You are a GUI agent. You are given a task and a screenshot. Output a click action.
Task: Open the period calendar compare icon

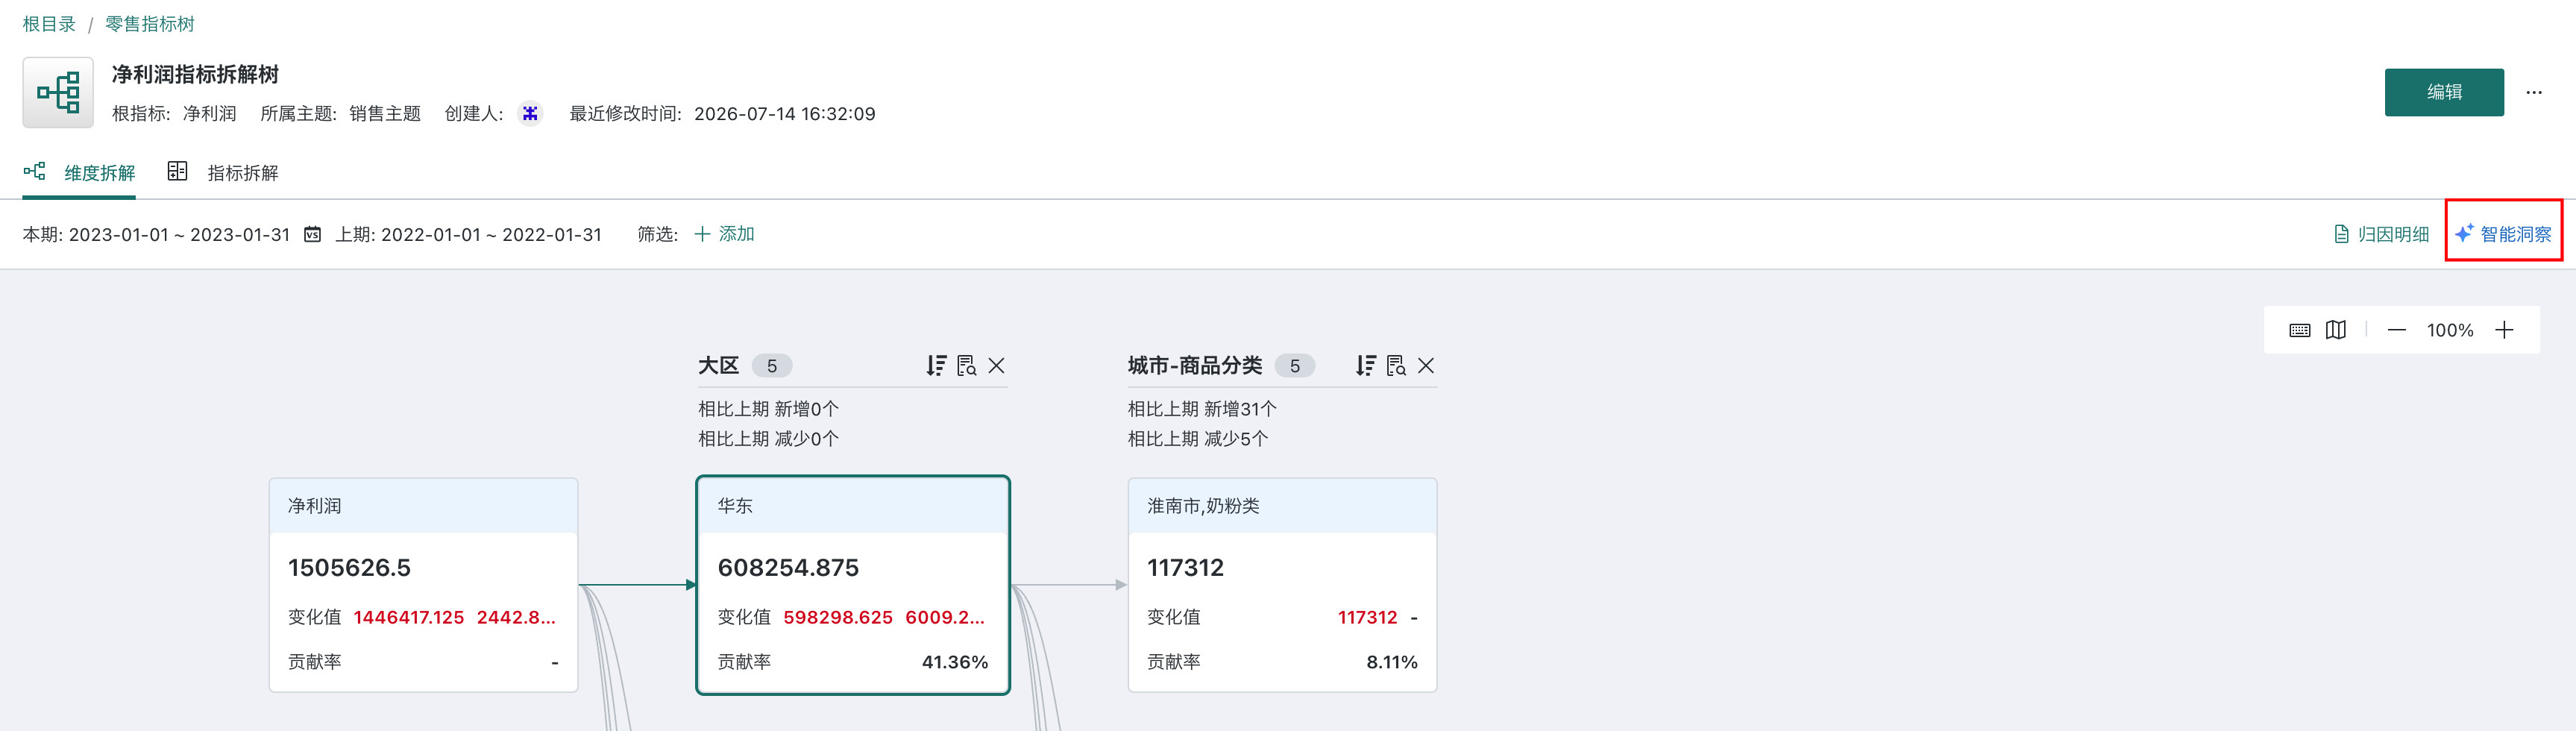pos(313,234)
